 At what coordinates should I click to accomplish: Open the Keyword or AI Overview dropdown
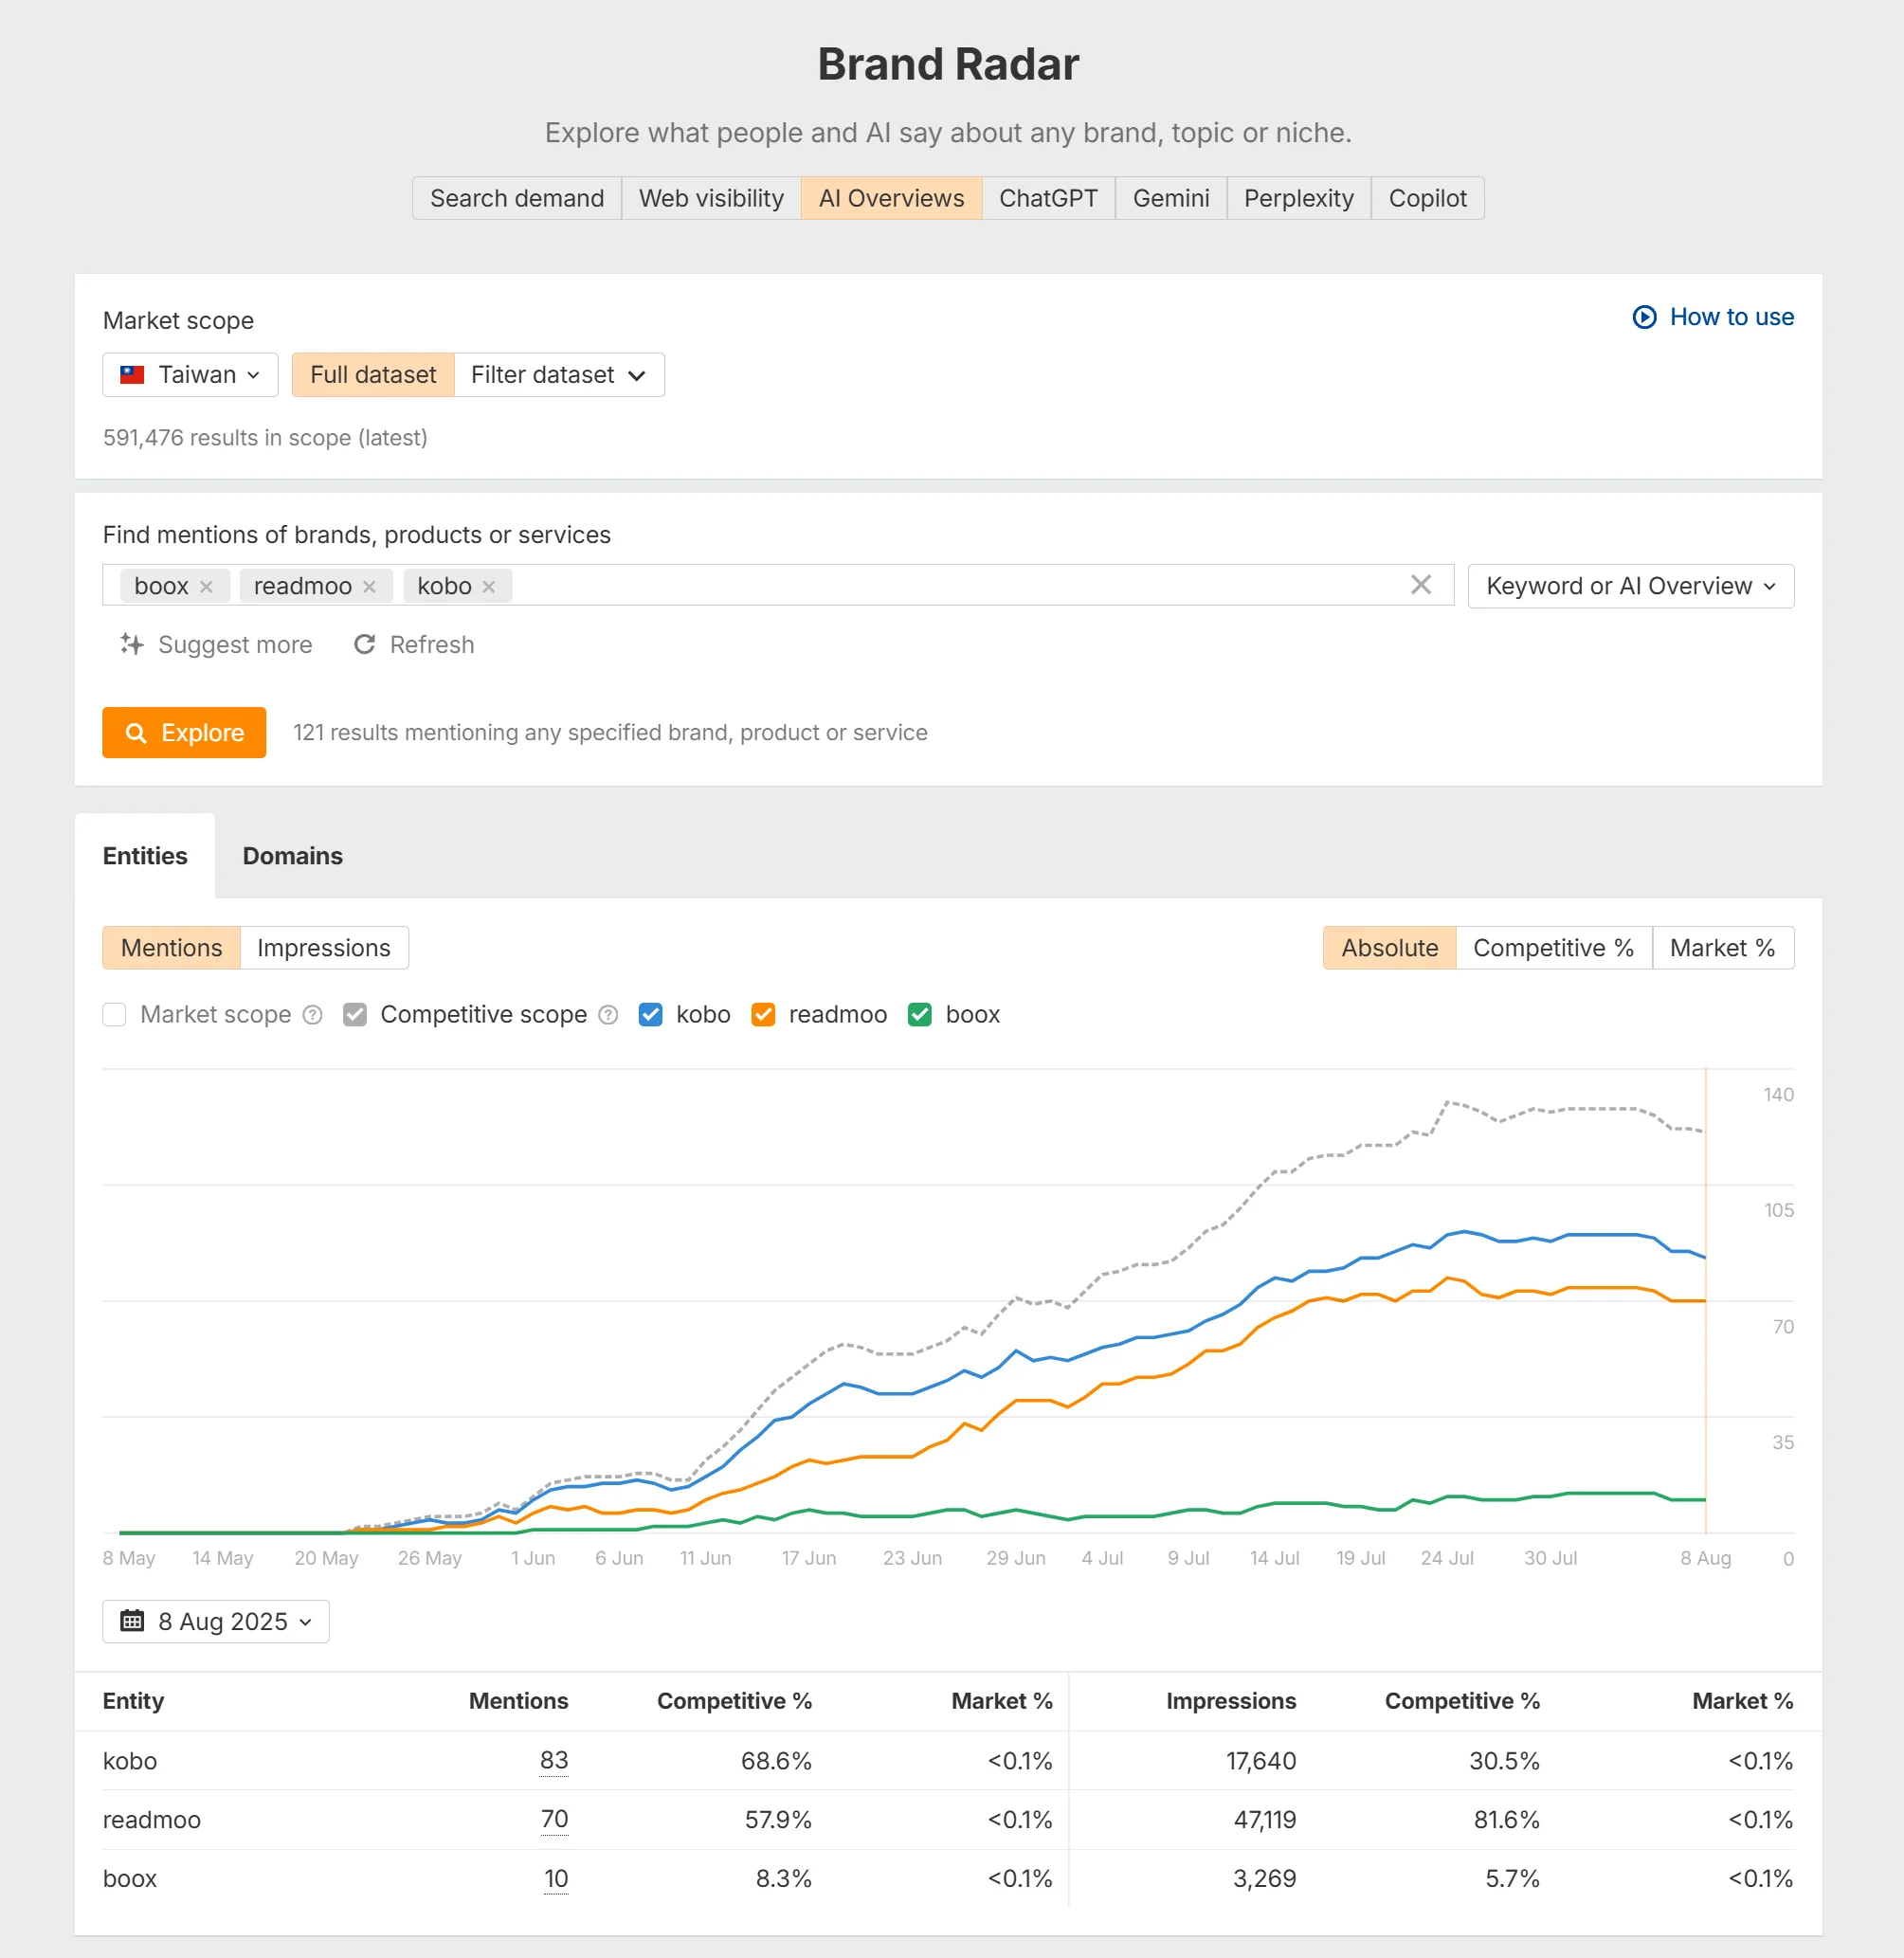point(1630,586)
